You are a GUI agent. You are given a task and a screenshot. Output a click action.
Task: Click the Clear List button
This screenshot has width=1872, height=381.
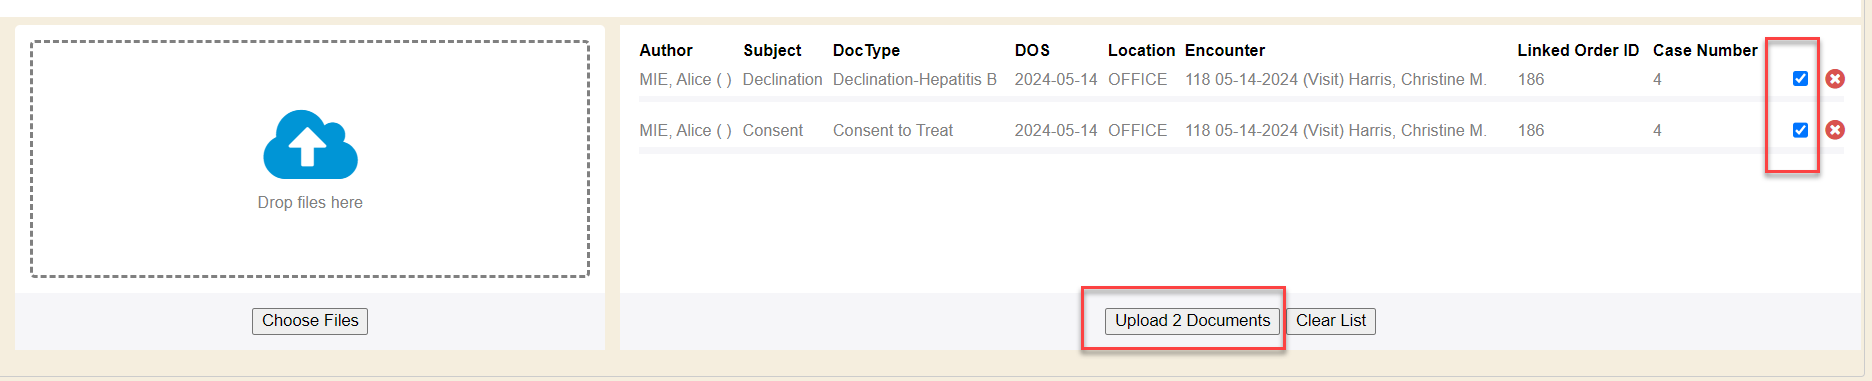coord(1331,321)
